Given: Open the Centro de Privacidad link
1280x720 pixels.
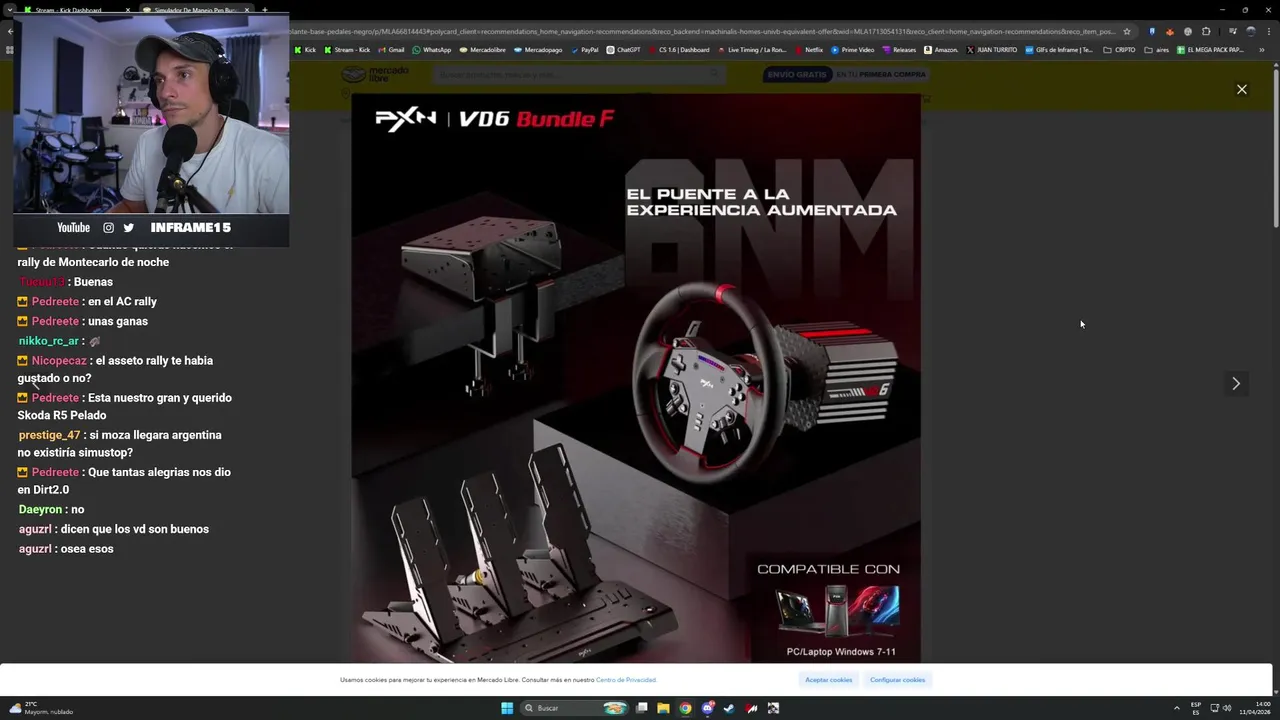Looking at the screenshot, I should click(626, 680).
